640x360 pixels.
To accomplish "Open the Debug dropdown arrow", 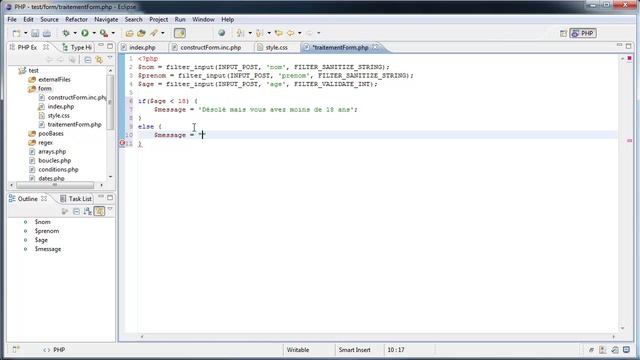I will (x=75, y=33).
